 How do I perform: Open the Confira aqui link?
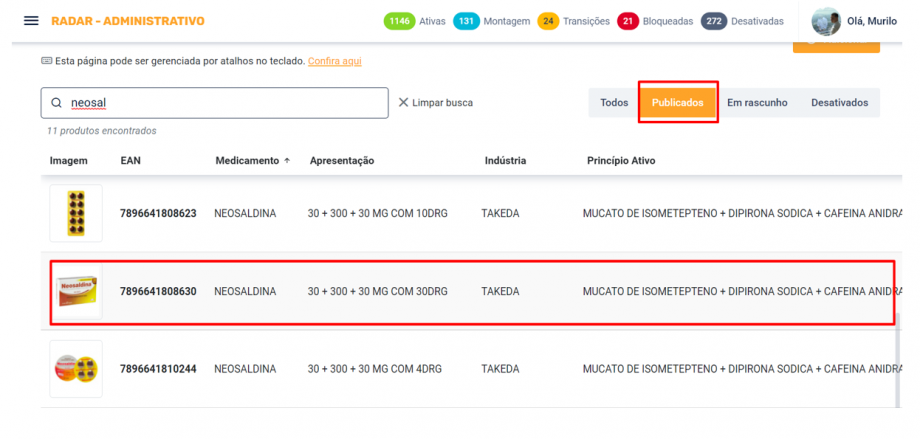pos(335,61)
